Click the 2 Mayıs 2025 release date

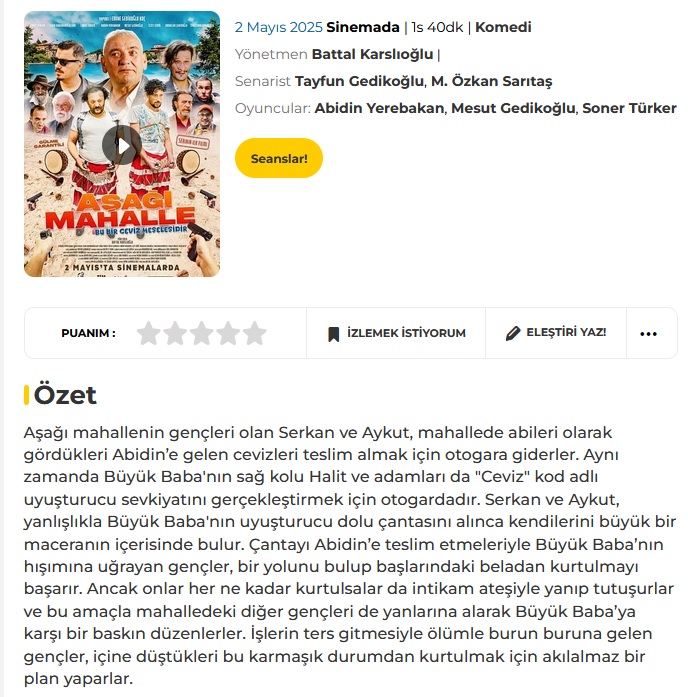(x=279, y=27)
